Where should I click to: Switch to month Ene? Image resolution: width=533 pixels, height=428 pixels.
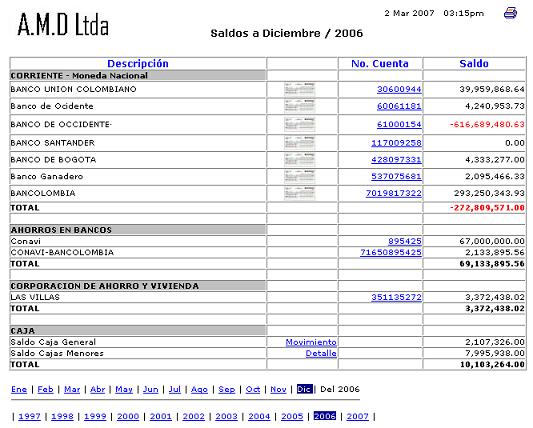click(19, 389)
